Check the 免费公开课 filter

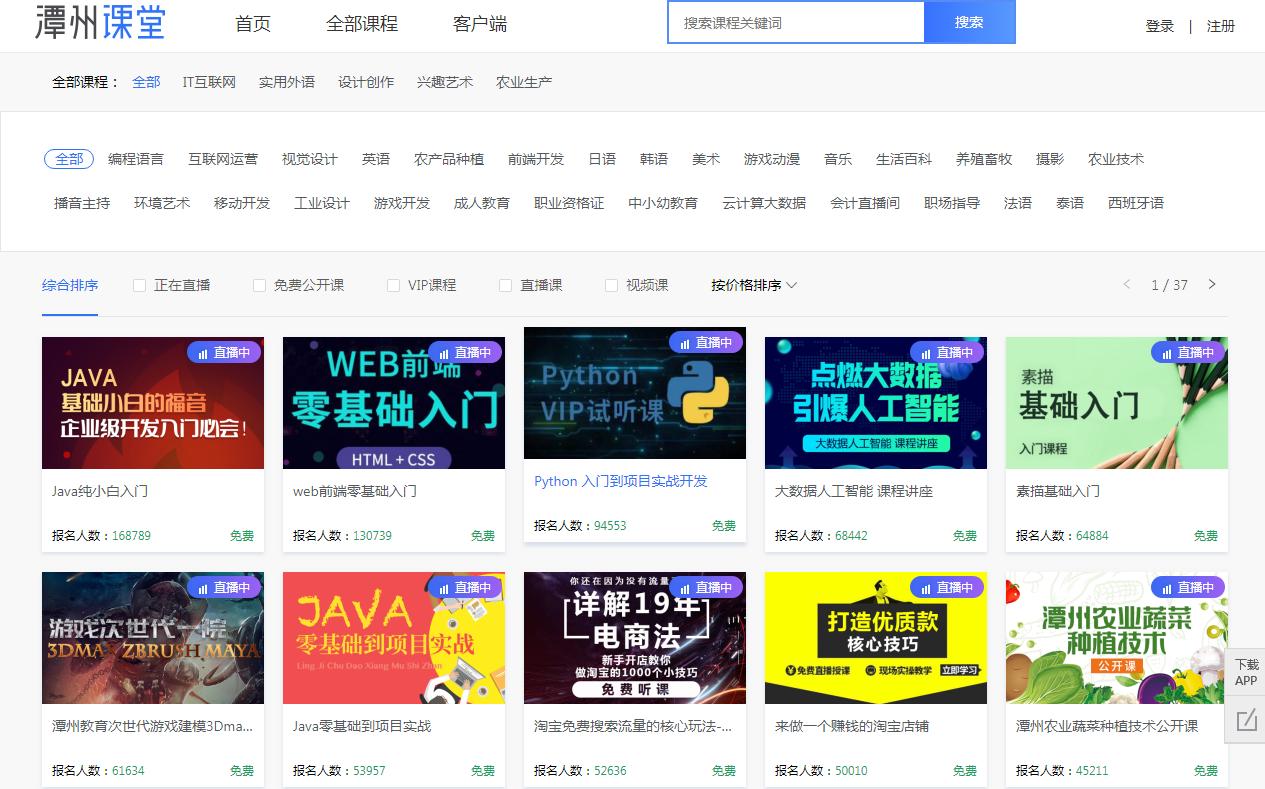[259, 285]
